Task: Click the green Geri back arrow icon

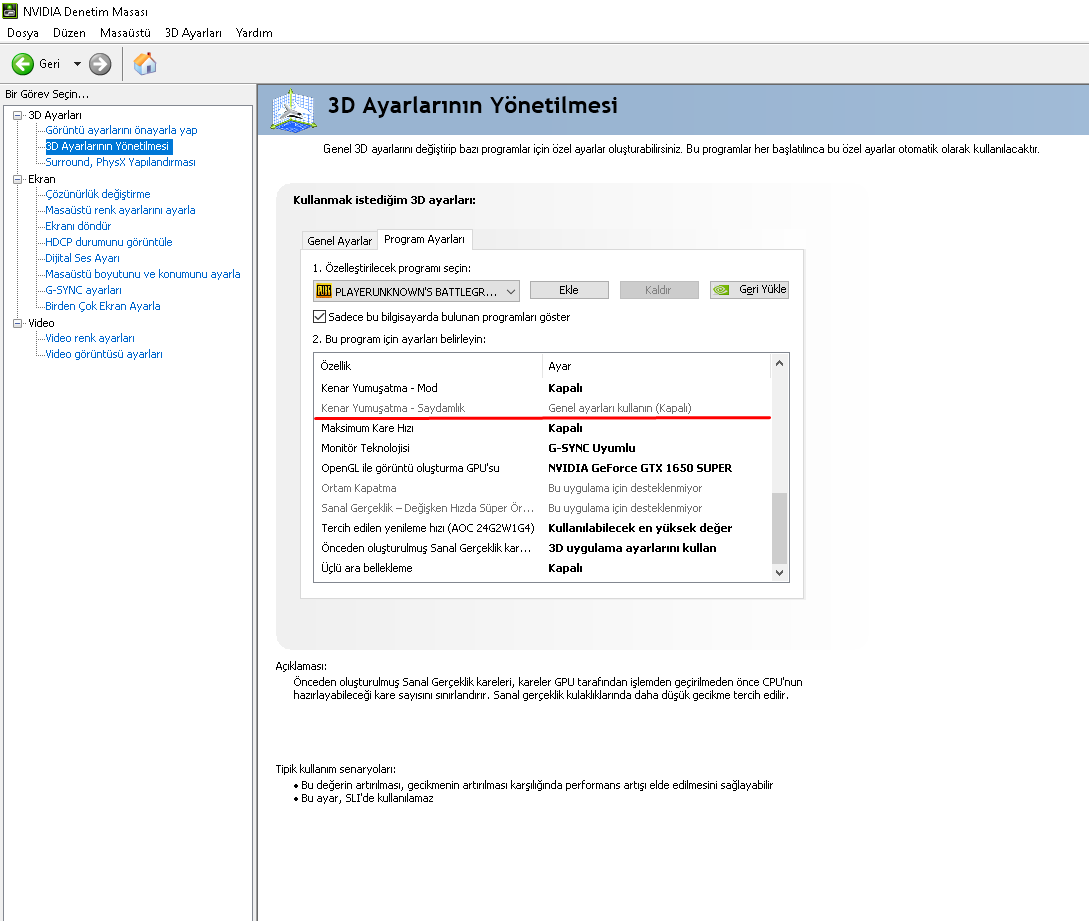Action: coord(22,64)
